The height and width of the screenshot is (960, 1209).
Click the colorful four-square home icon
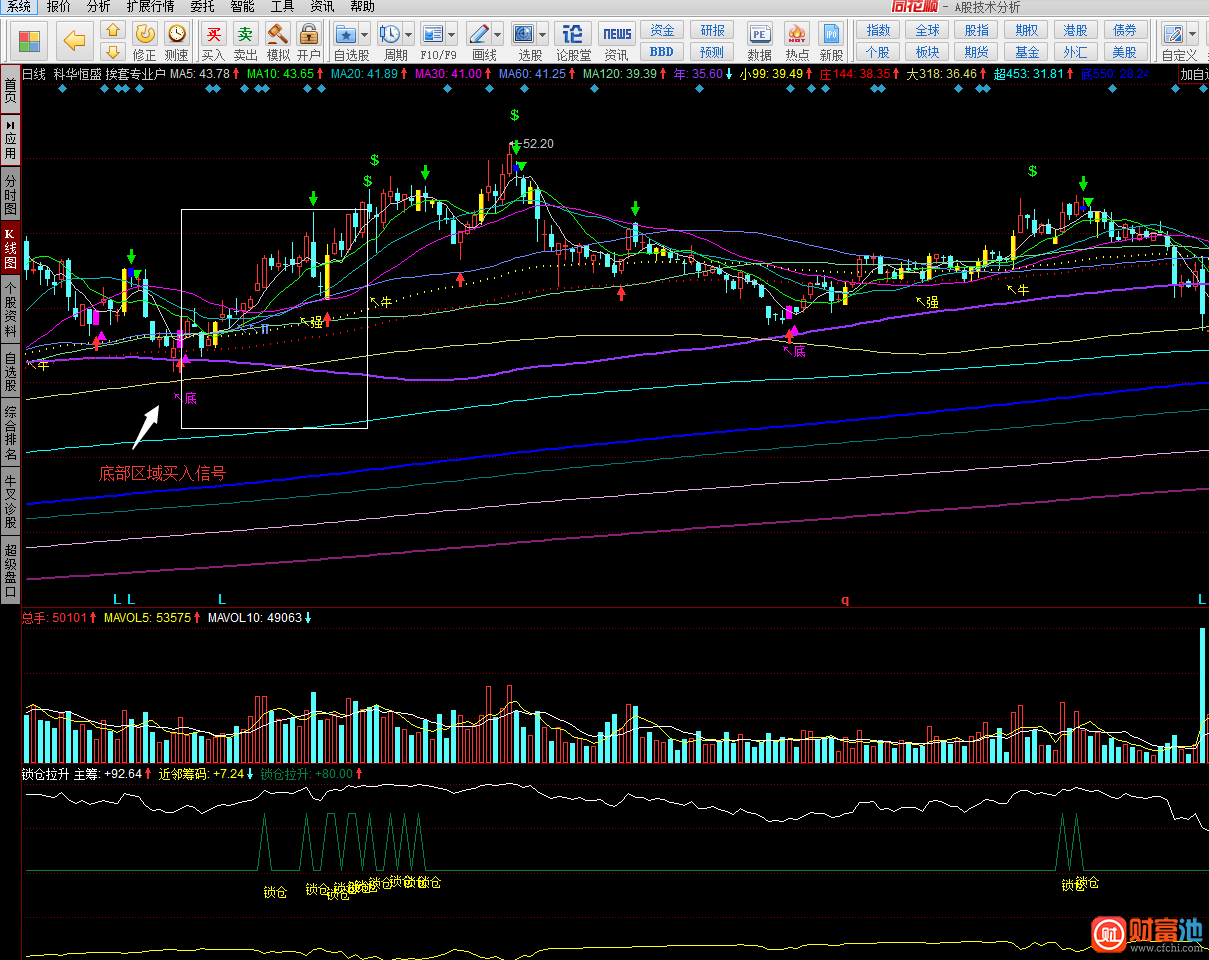(x=29, y=41)
